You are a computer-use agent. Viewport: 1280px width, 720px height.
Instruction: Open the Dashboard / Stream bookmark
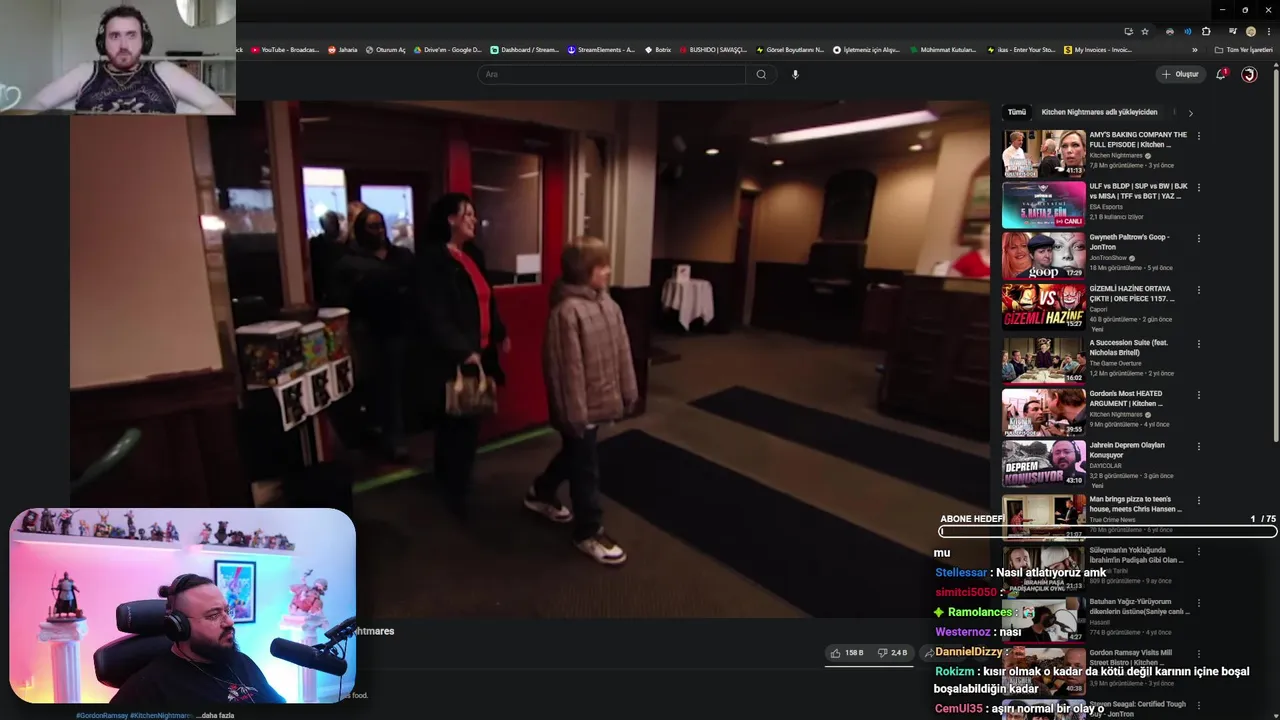click(x=524, y=49)
